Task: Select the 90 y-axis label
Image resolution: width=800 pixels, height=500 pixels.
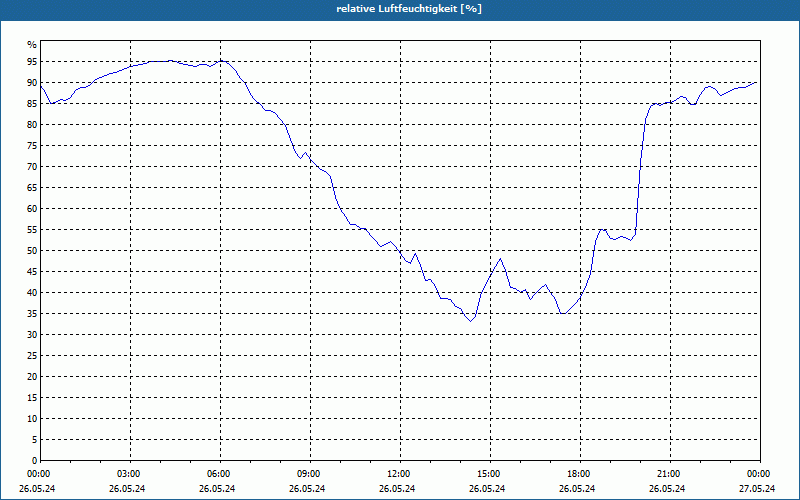Action: coord(32,83)
